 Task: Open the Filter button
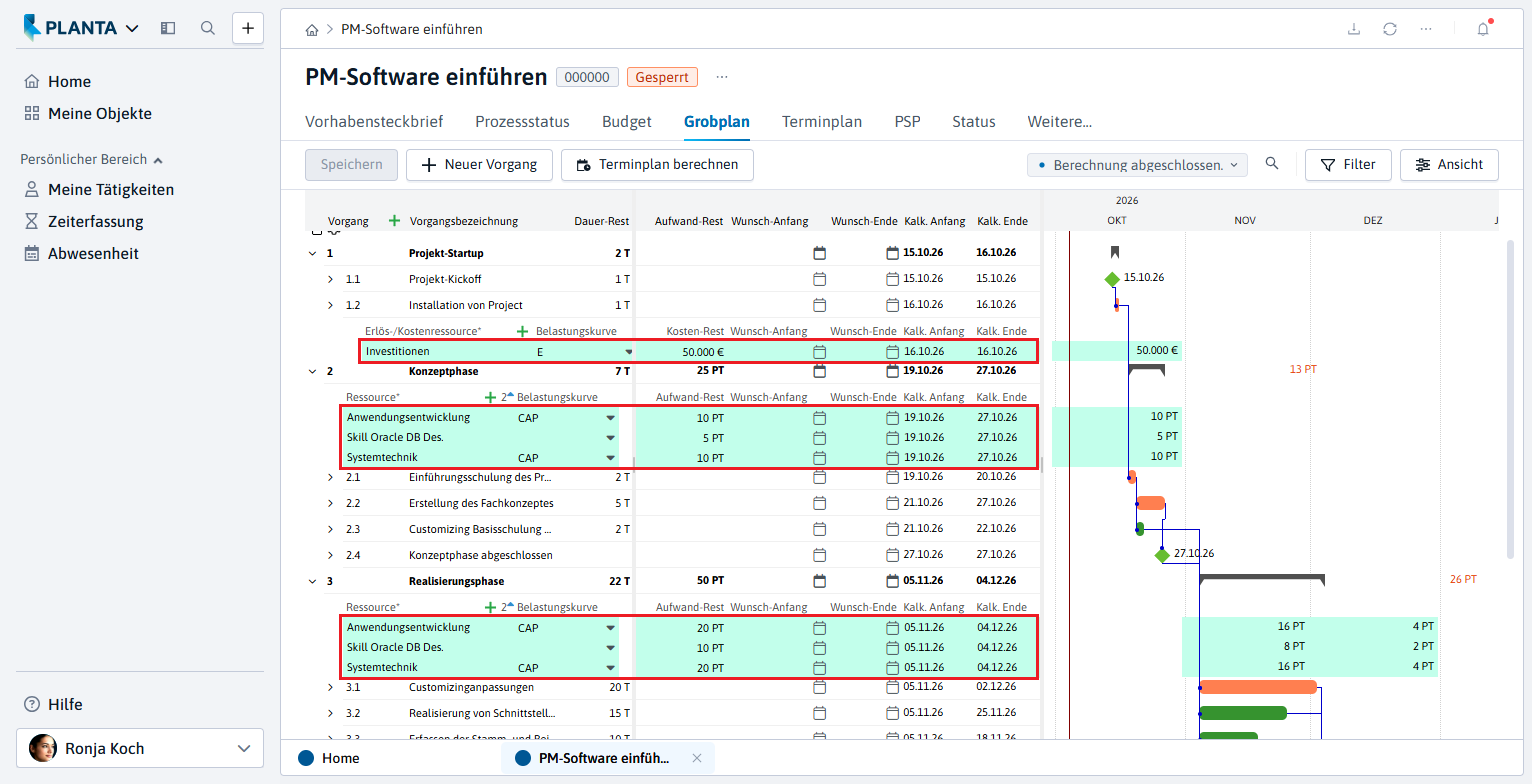(x=1348, y=165)
